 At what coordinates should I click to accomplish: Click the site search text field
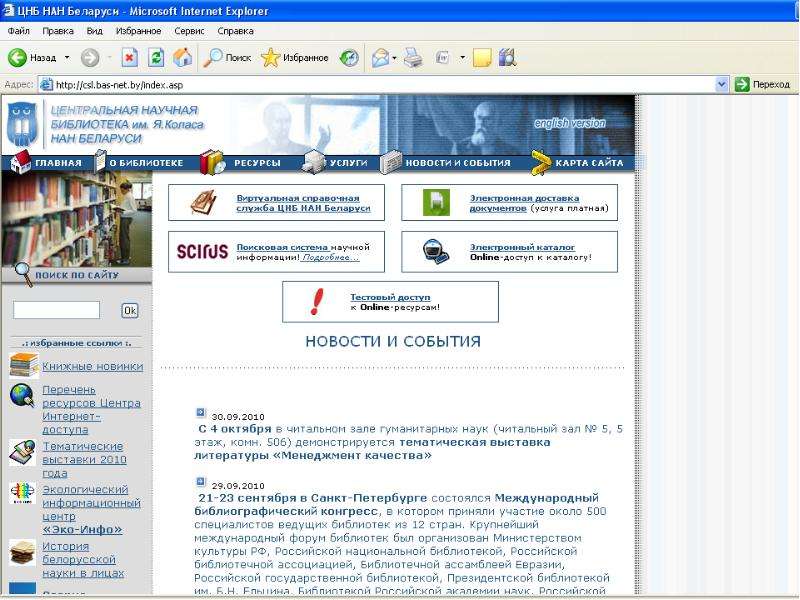pos(57,310)
